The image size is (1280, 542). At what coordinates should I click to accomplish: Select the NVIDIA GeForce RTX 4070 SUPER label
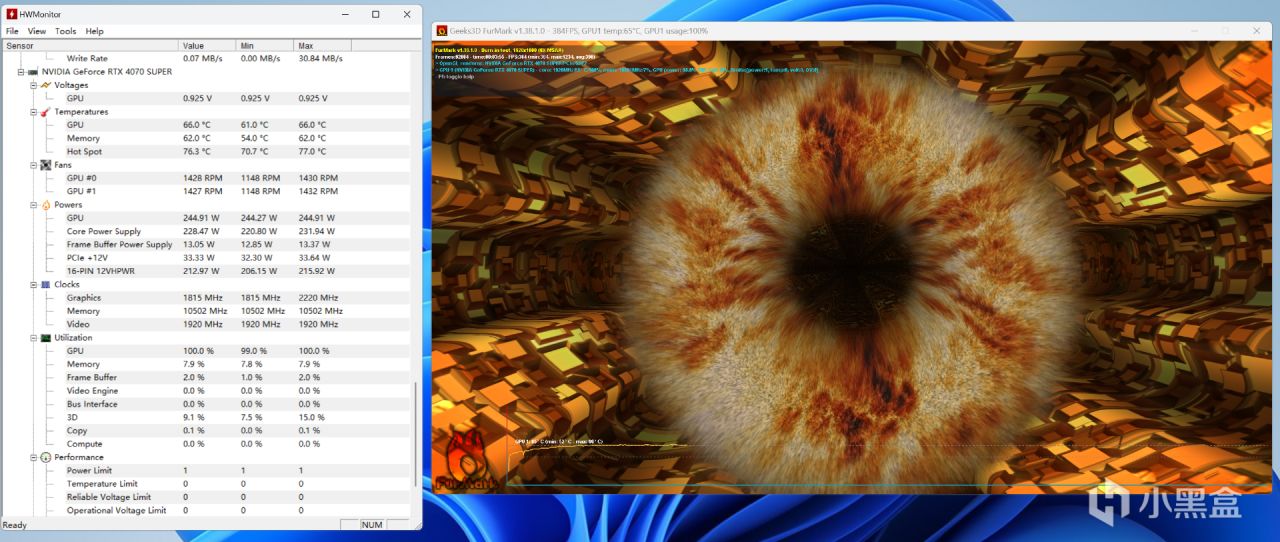point(107,72)
